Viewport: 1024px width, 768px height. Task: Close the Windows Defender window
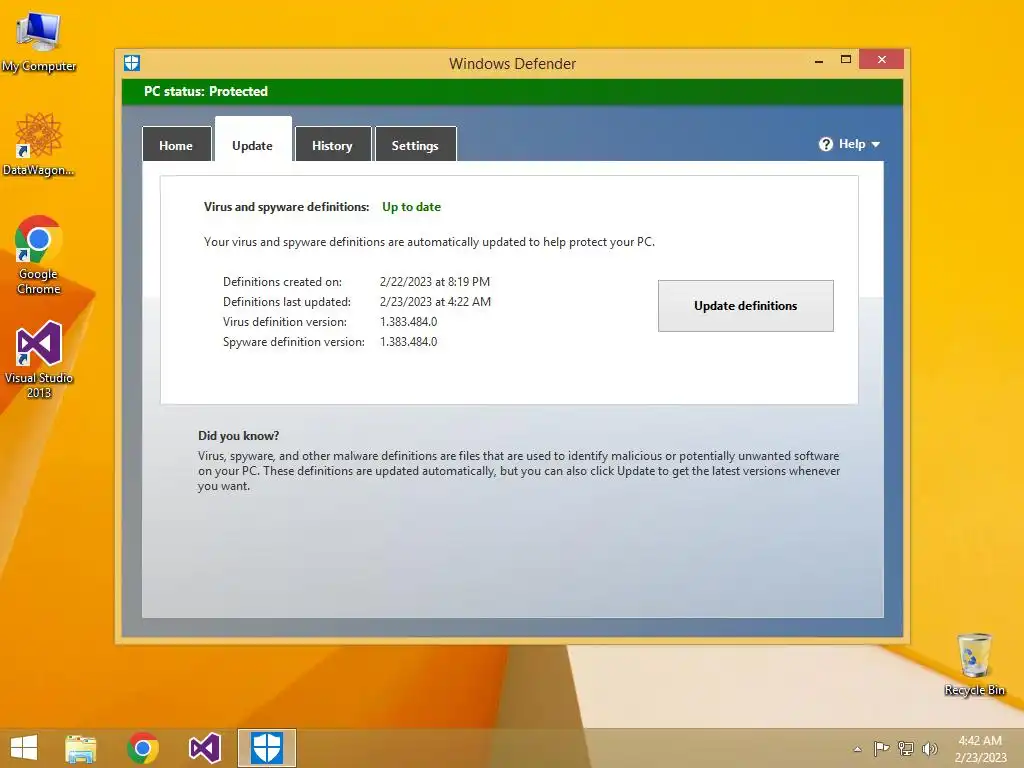pos(882,59)
